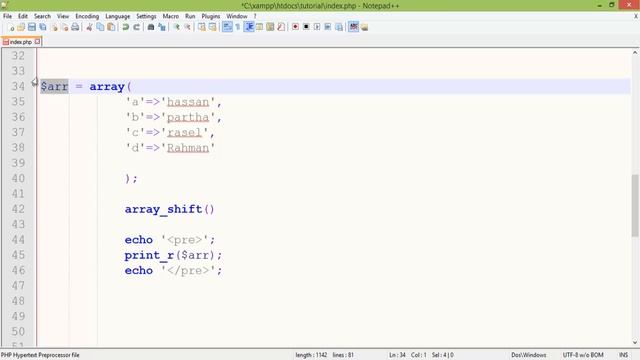Open the Search menu
Image resolution: width=640 pixels, height=360 pixels.
point(42,16)
